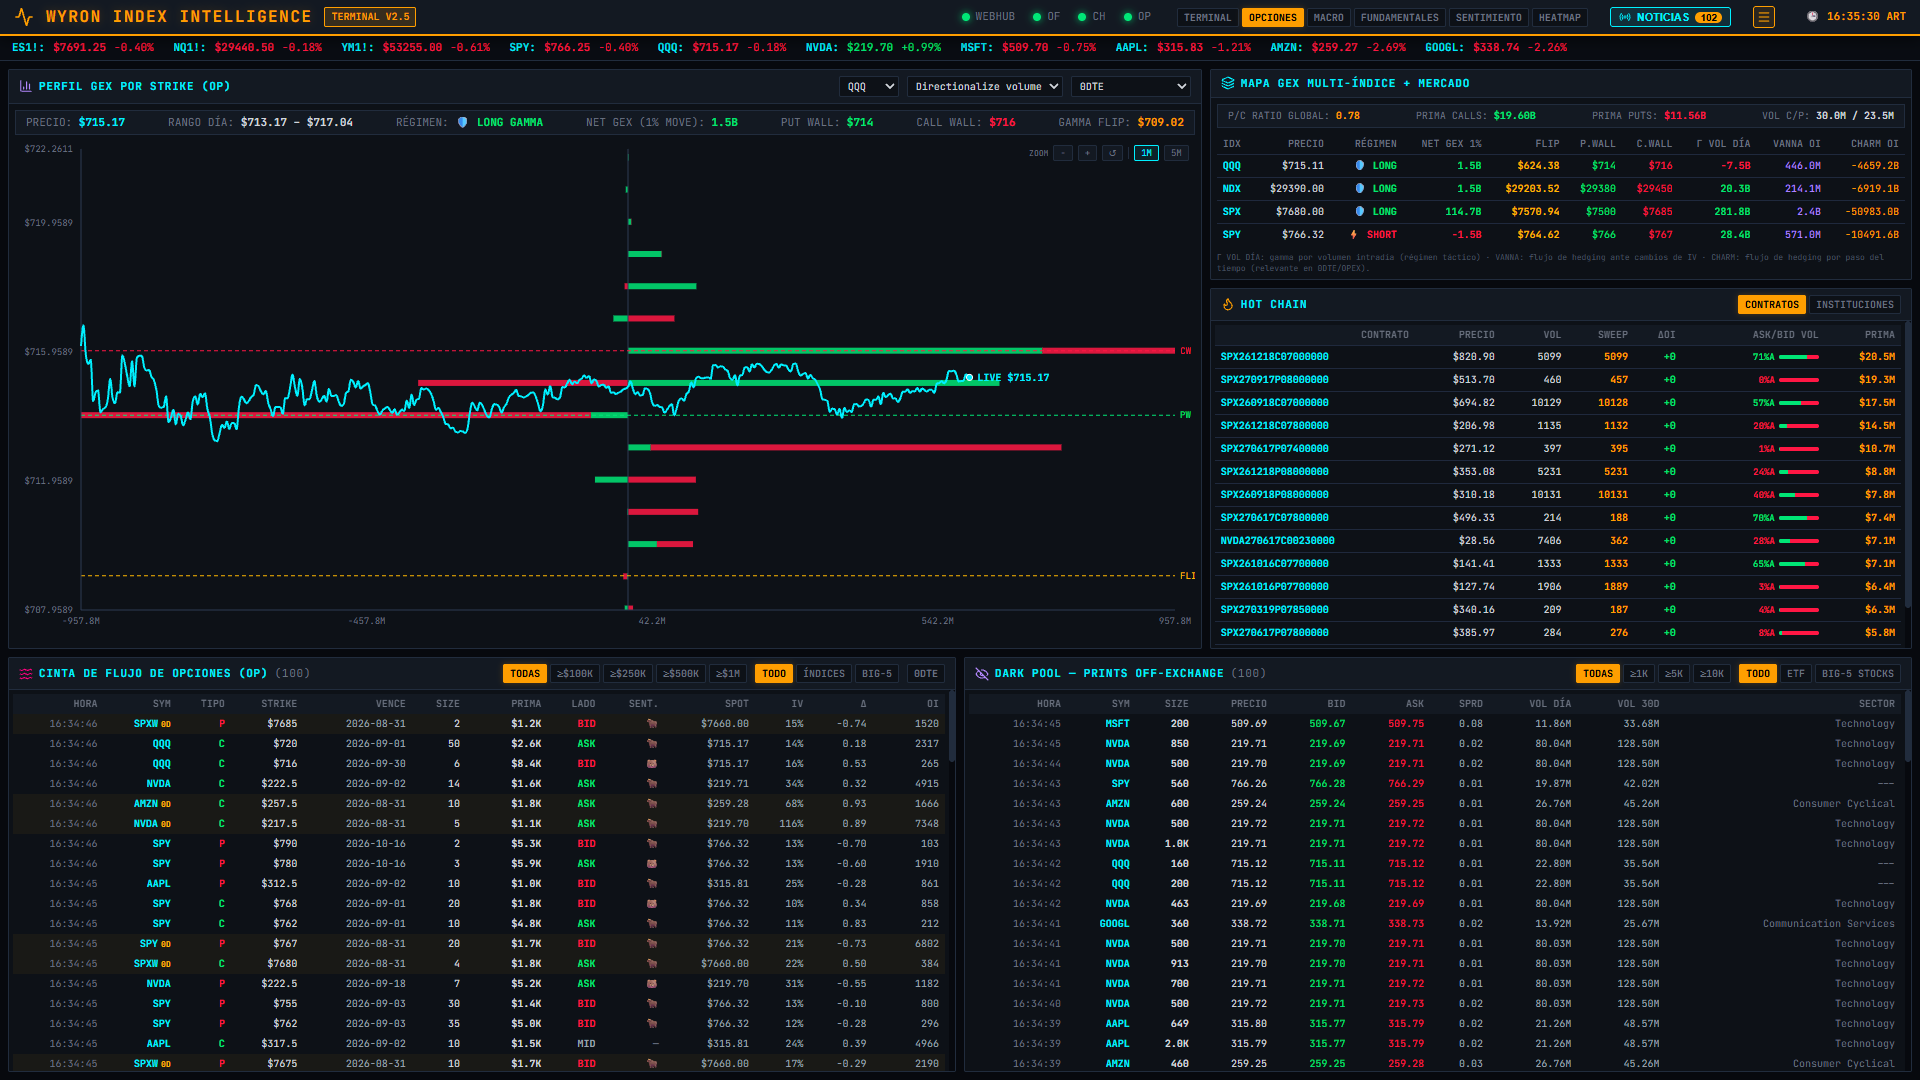Filter dark pool prints to ETF only
This screenshot has width=1920, height=1080.
click(1795, 674)
